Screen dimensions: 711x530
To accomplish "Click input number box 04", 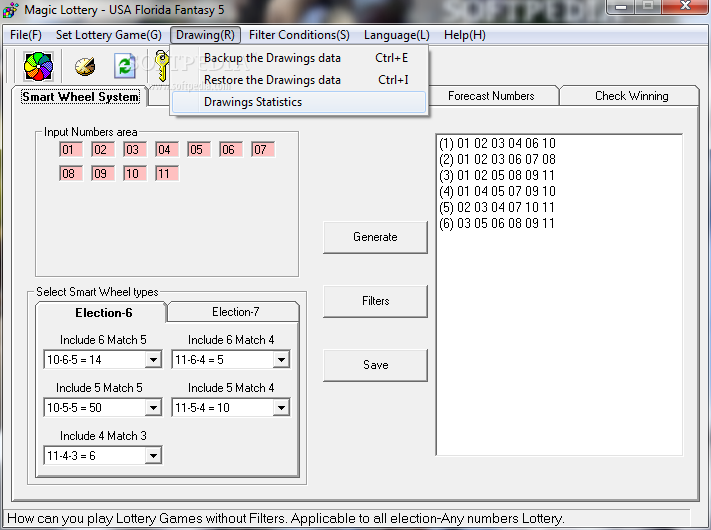I will pyautogui.click(x=167, y=150).
